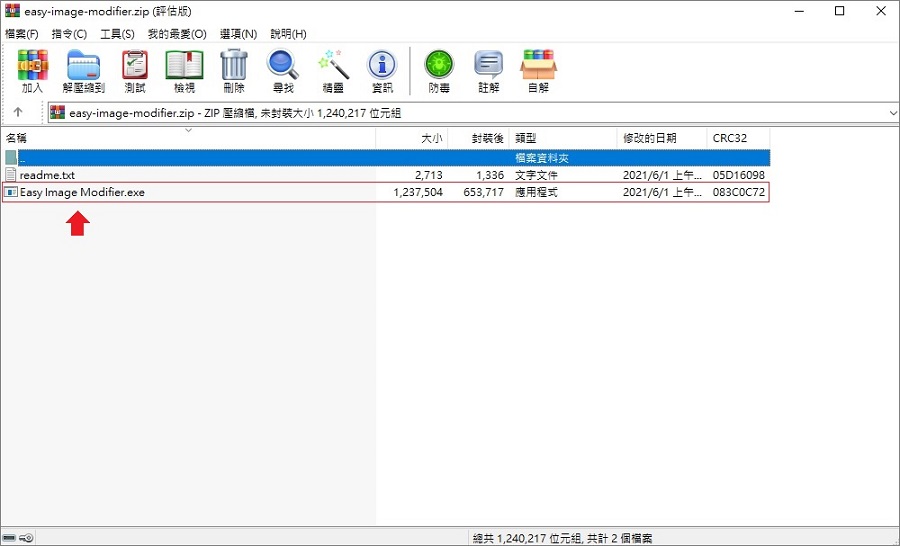Click the 檔案資料夾 label in selected row
The width and height of the screenshot is (900, 546).
click(542, 158)
